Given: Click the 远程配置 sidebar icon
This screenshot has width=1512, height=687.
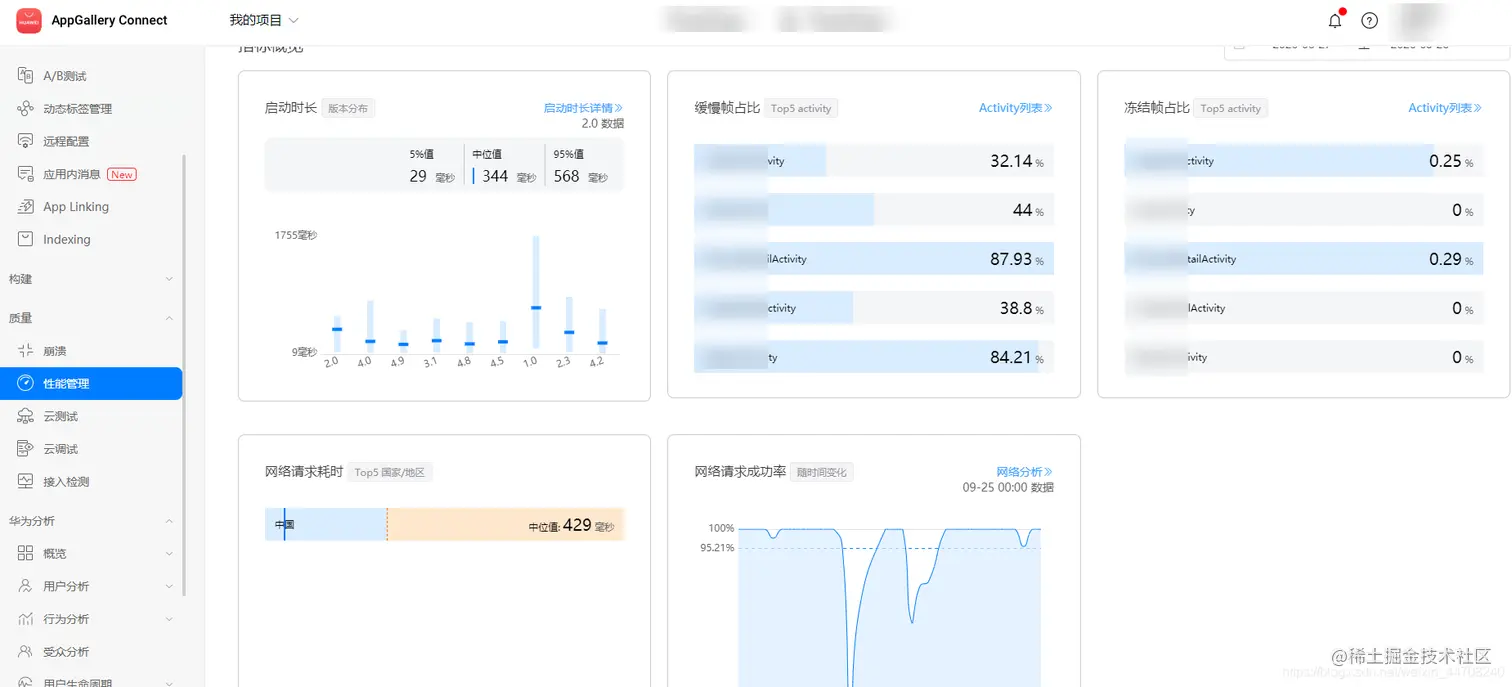Looking at the screenshot, I should (x=26, y=141).
